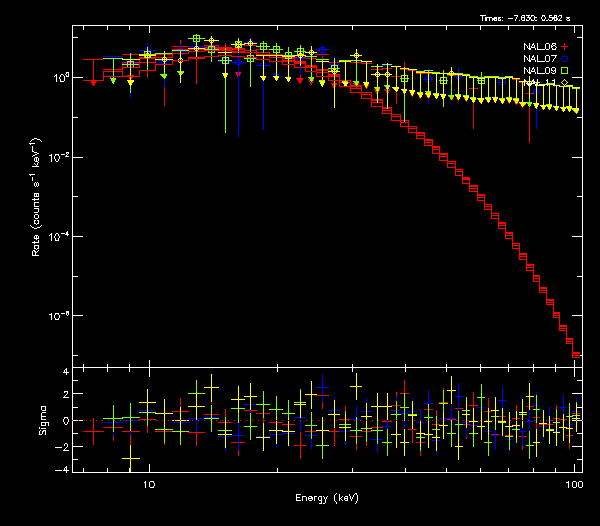The height and width of the screenshot is (526, 600).
Task: Click the blue circle marker for NAI_07
Action: click(x=565, y=58)
